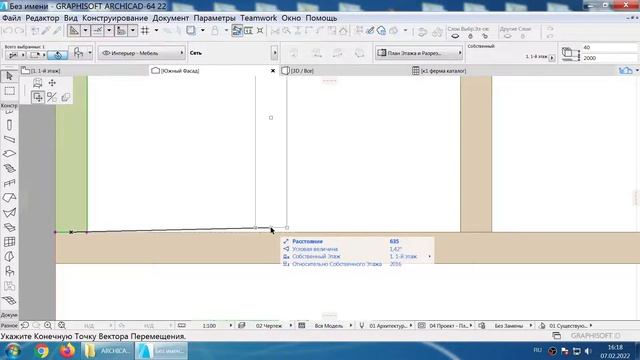Open Google Chrome from the taskbar
This screenshot has width=640, height=360.
pyautogui.click(x=42, y=351)
